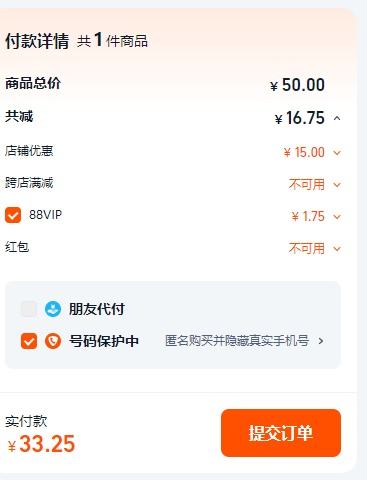Click the 红包 row label
Screen dimensions: 367x480
[x=17, y=247]
